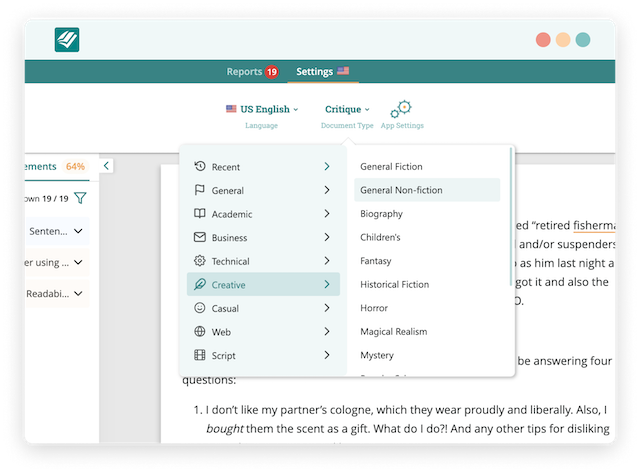Select Magical Realism document type
Screen dimensions: 640x473
tap(427, 332)
